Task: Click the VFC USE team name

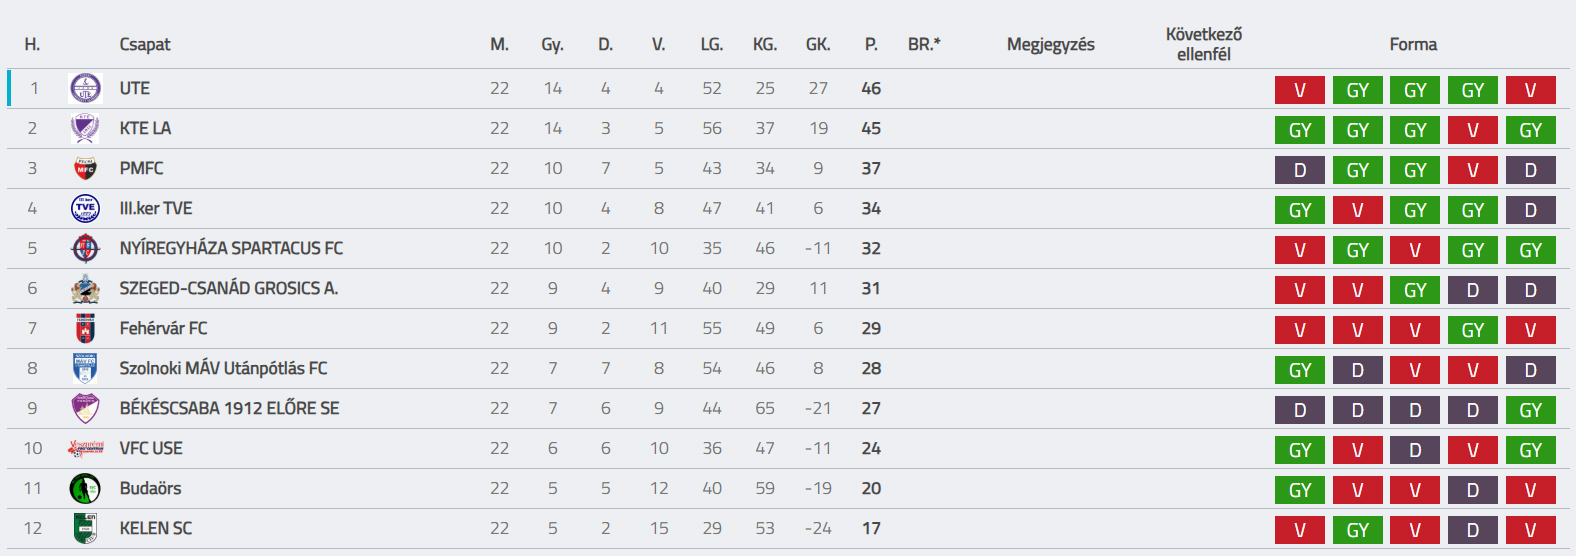Action: pos(151,448)
